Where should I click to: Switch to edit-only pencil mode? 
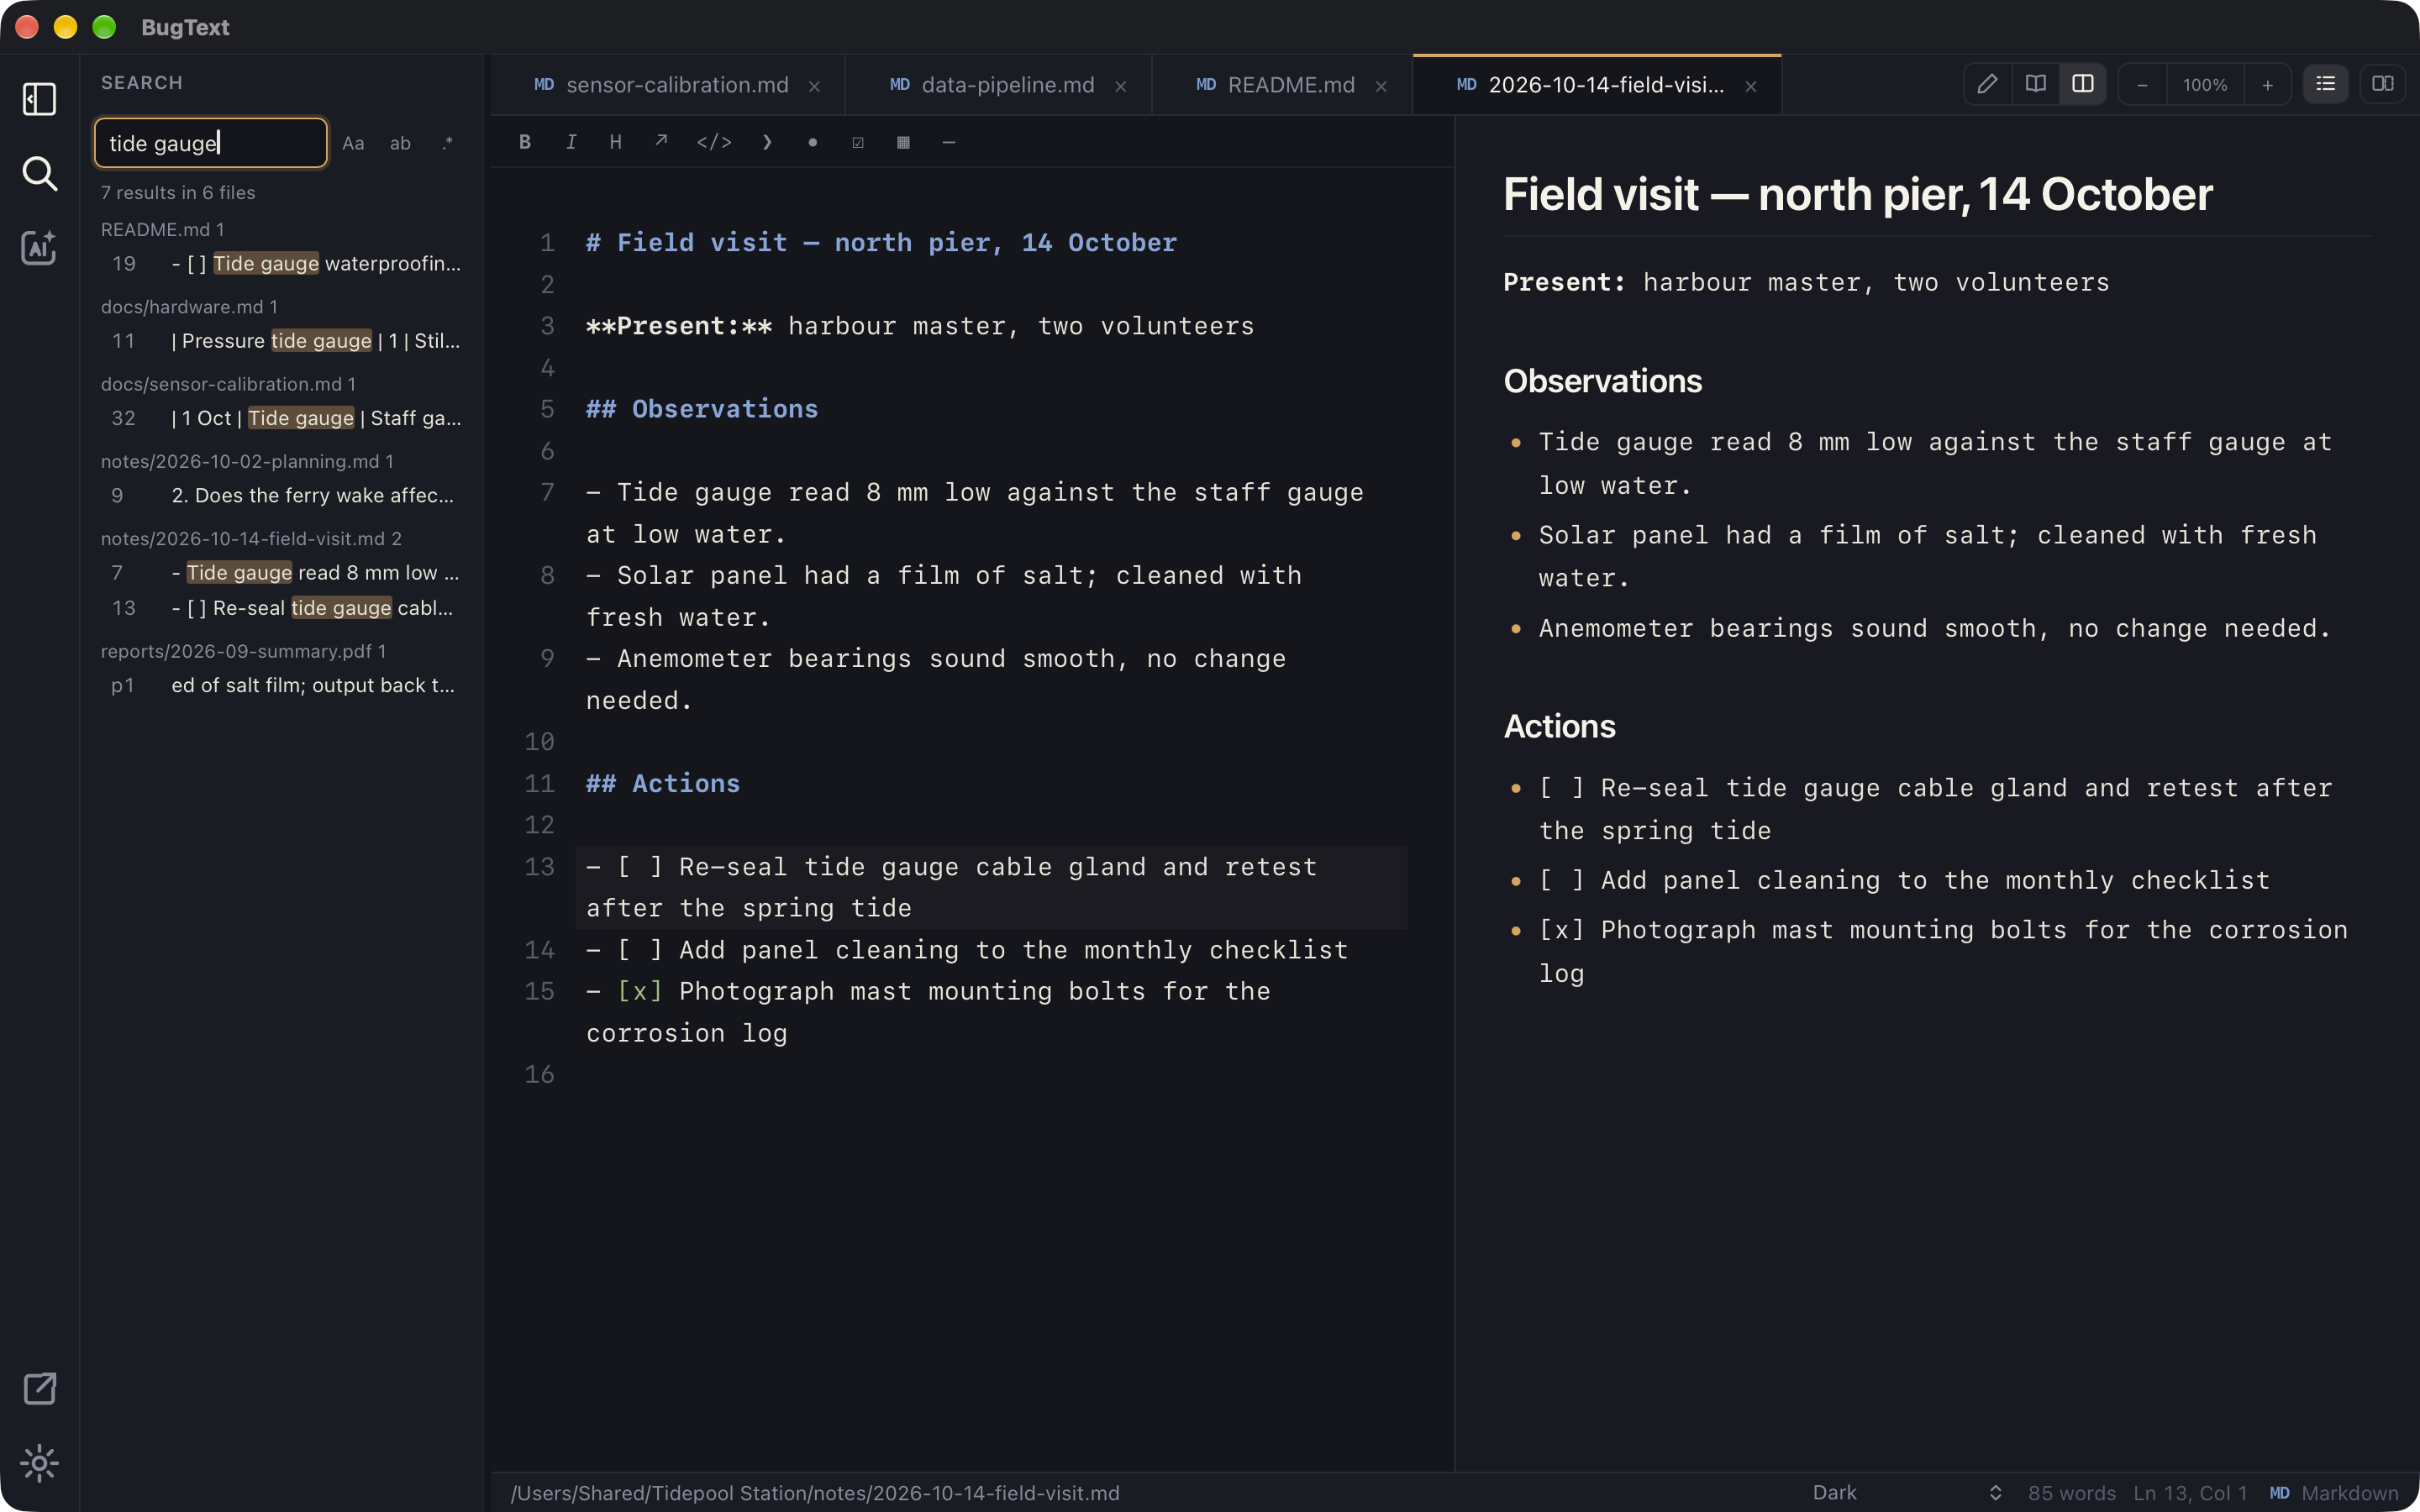[x=1987, y=84]
